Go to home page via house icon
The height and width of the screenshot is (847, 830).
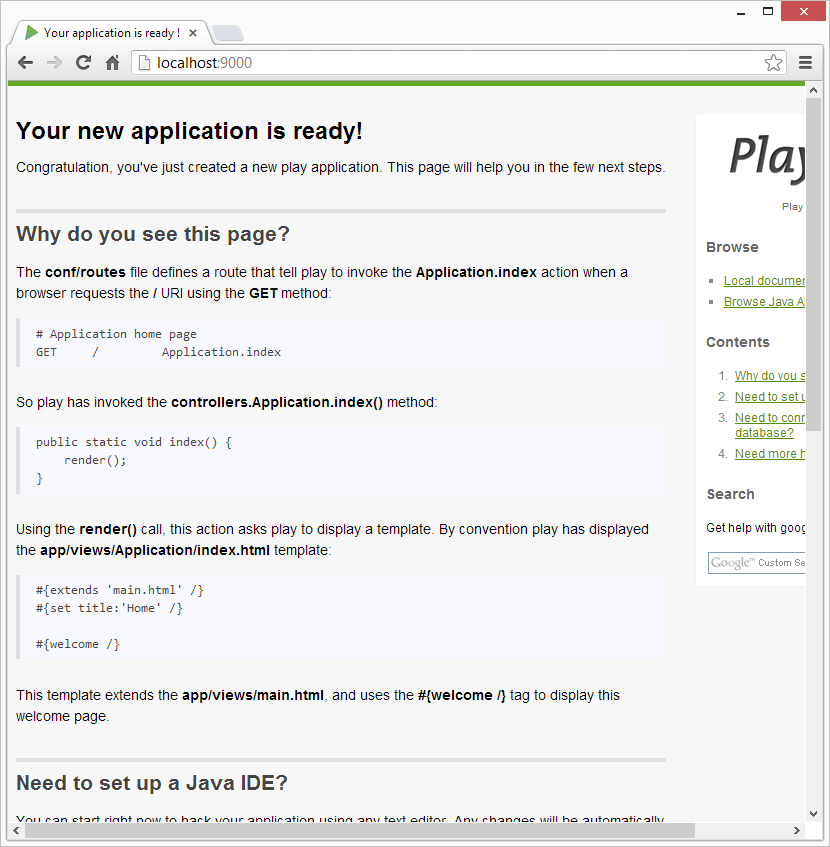[x=112, y=63]
